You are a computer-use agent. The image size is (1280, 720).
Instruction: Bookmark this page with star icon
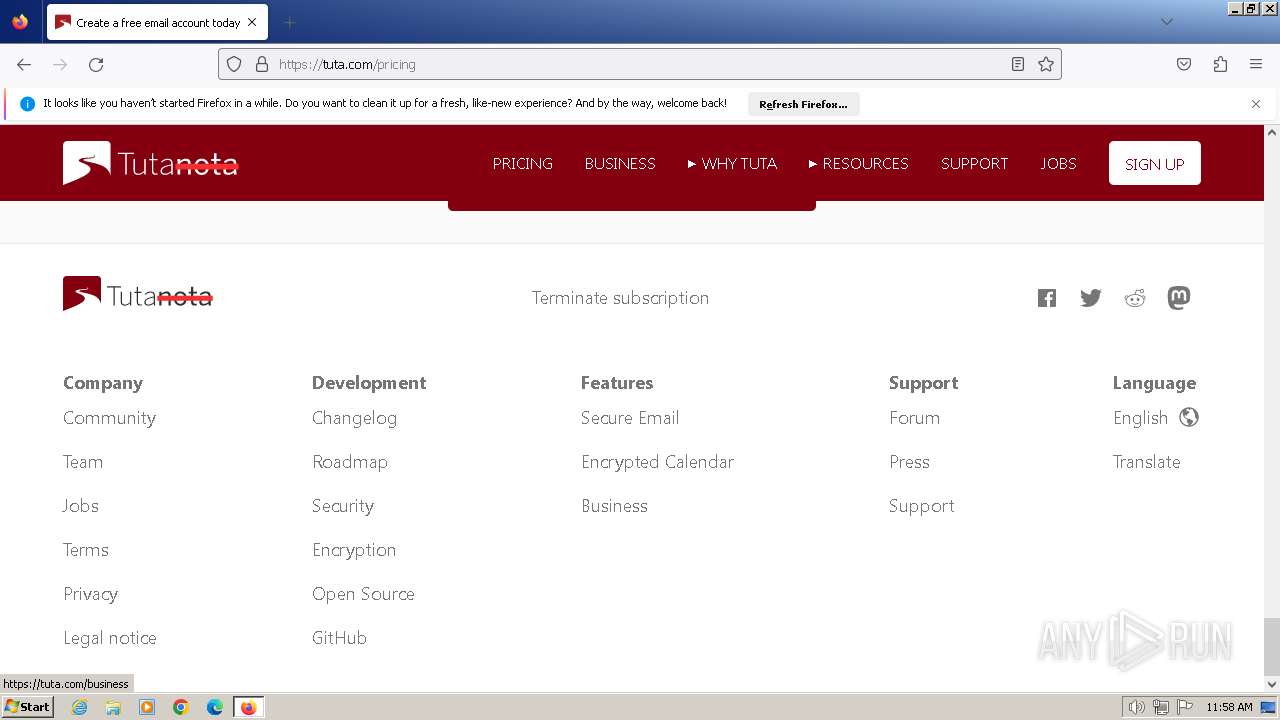coord(1046,64)
